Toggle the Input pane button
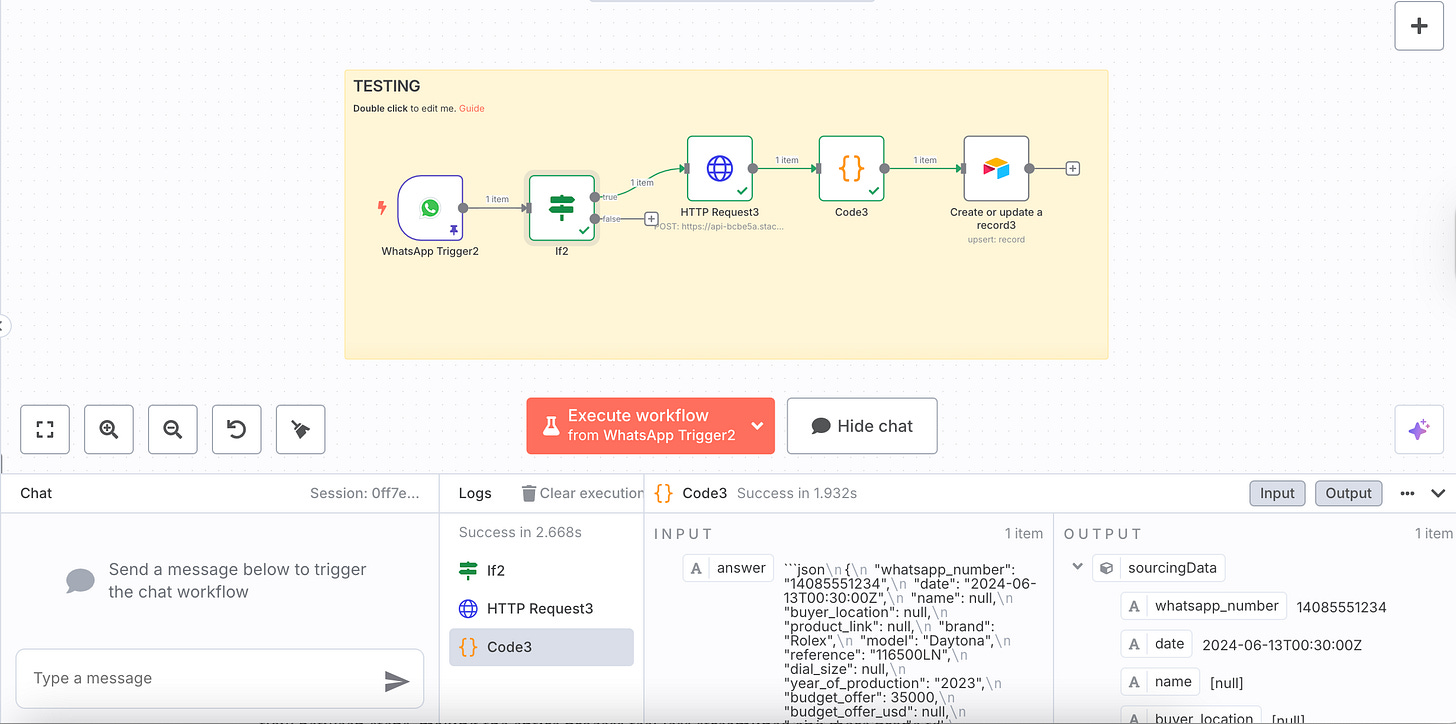 tap(1277, 493)
